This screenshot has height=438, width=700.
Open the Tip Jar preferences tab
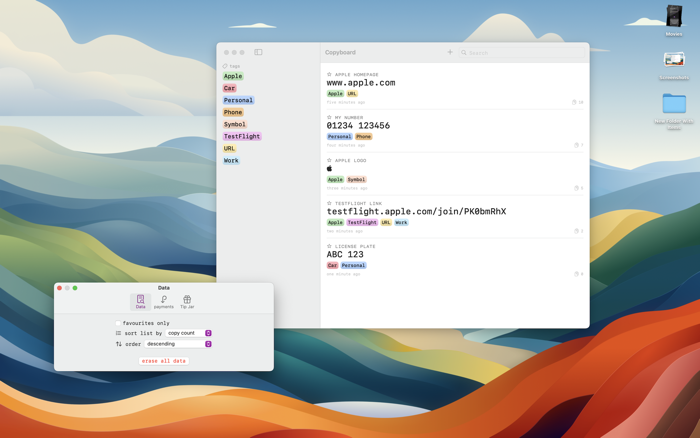(187, 302)
